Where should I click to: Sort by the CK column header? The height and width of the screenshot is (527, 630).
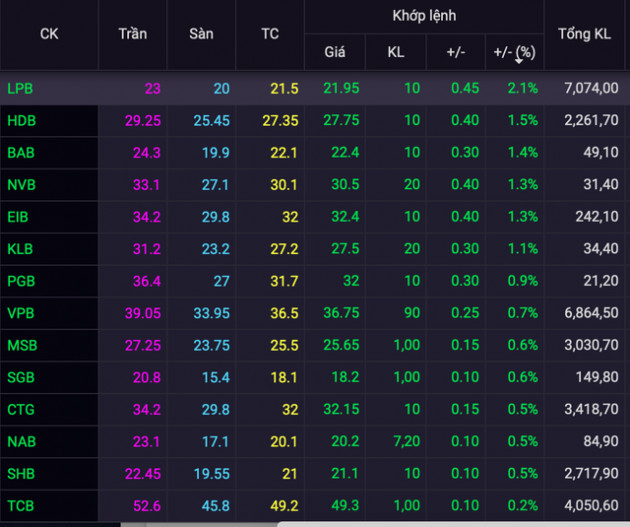[49, 34]
